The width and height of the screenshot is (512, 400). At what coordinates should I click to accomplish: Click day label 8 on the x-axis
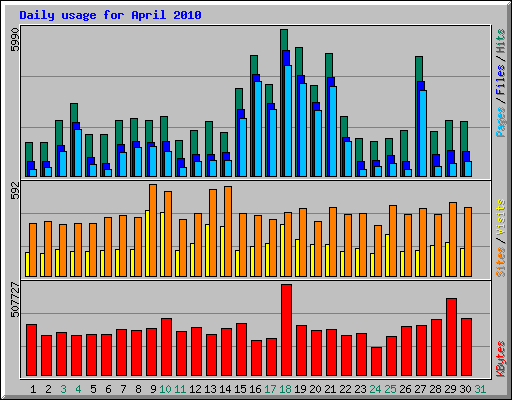coord(138,389)
